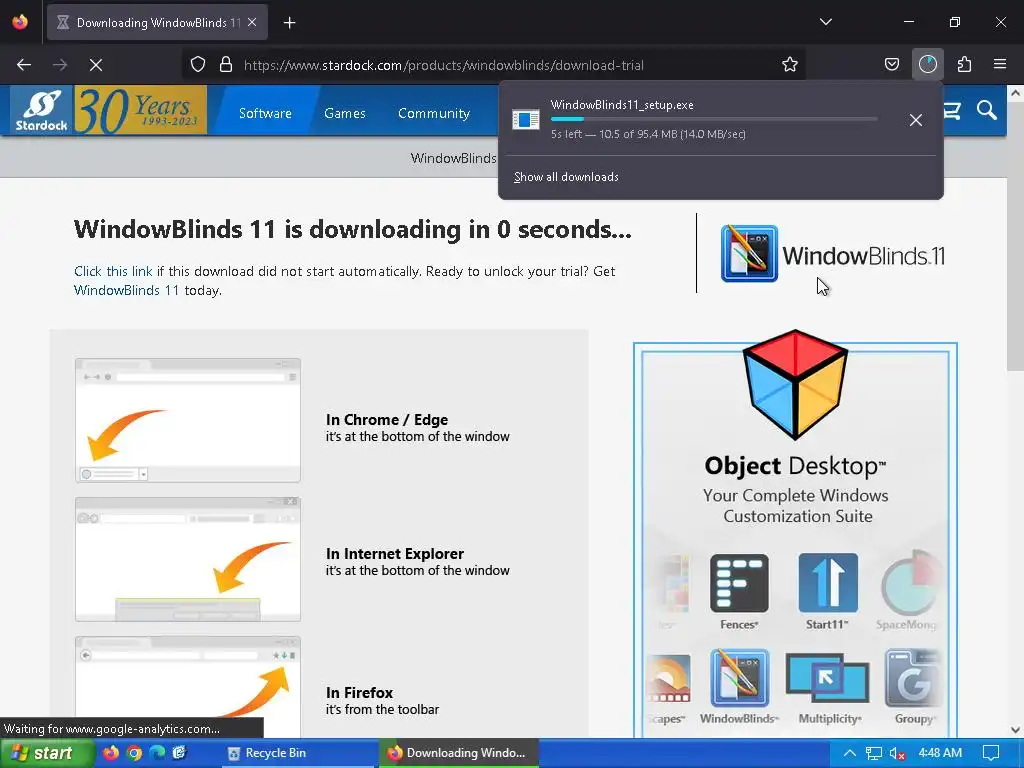Click the 'Click this link' download link
Image resolution: width=1024 pixels, height=768 pixels.
pos(113,271)
